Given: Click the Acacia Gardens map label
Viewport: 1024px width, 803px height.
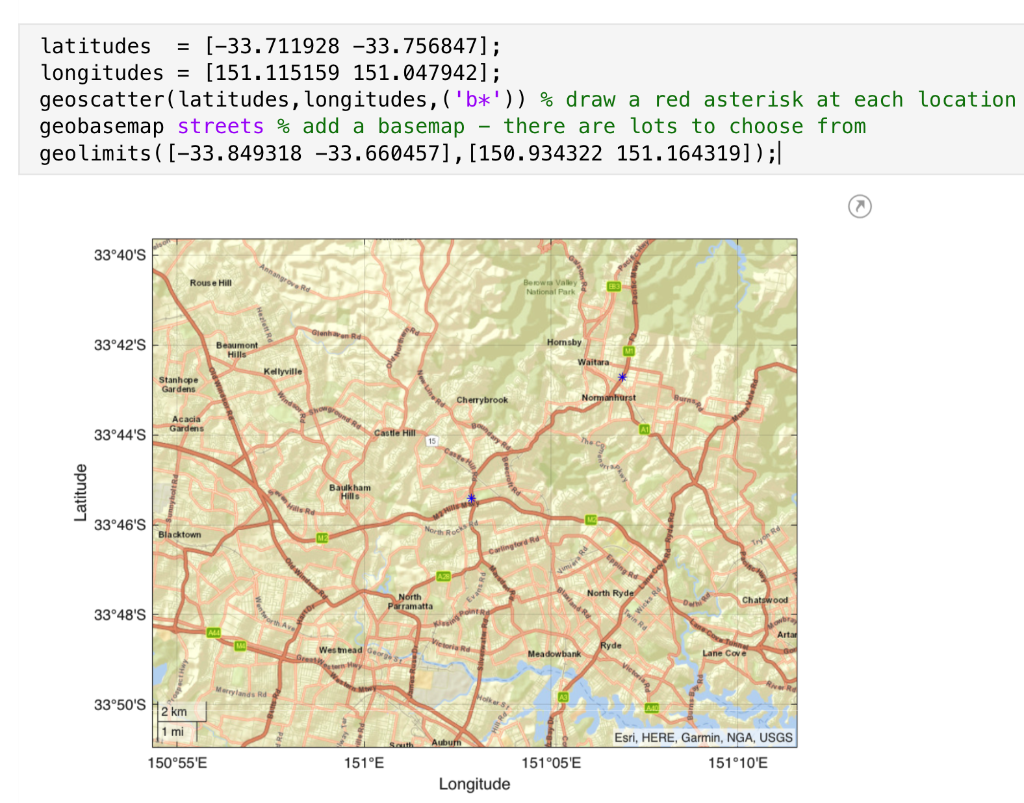Looking at the screenshot, I should pos(187,424).
